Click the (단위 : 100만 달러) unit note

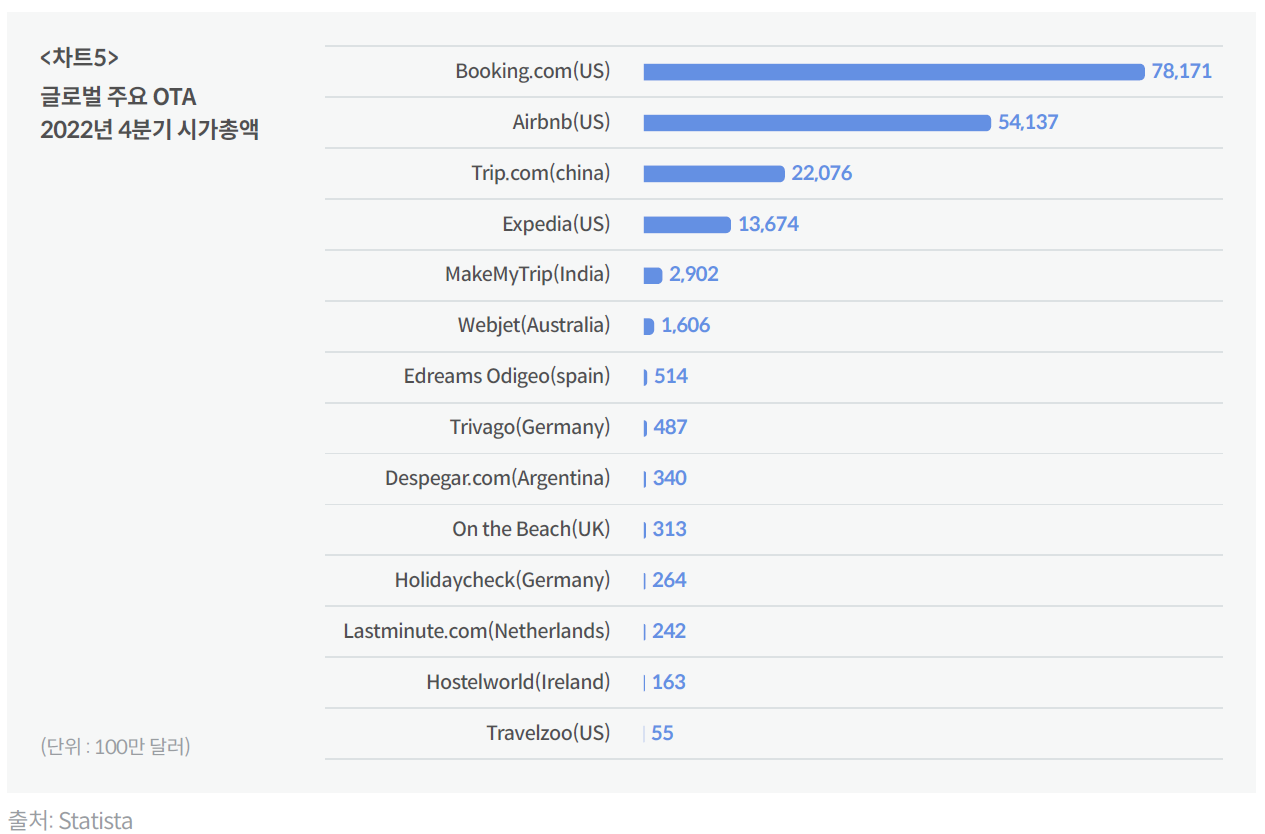pyautogui.click(x=115, y=746)
